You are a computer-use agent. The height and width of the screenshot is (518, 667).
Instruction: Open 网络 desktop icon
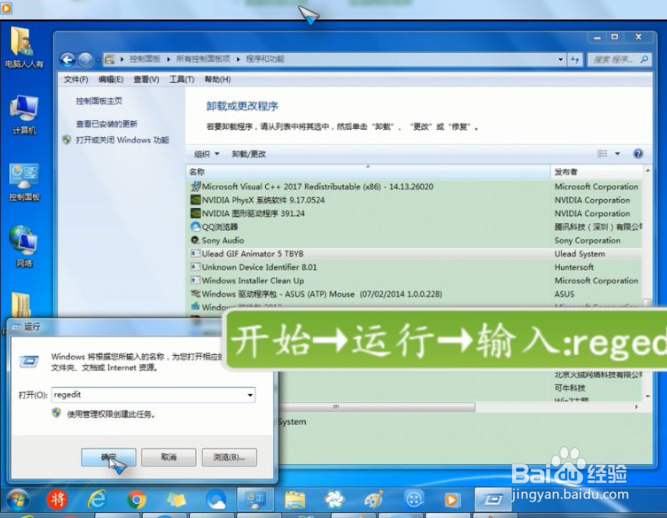24,247
